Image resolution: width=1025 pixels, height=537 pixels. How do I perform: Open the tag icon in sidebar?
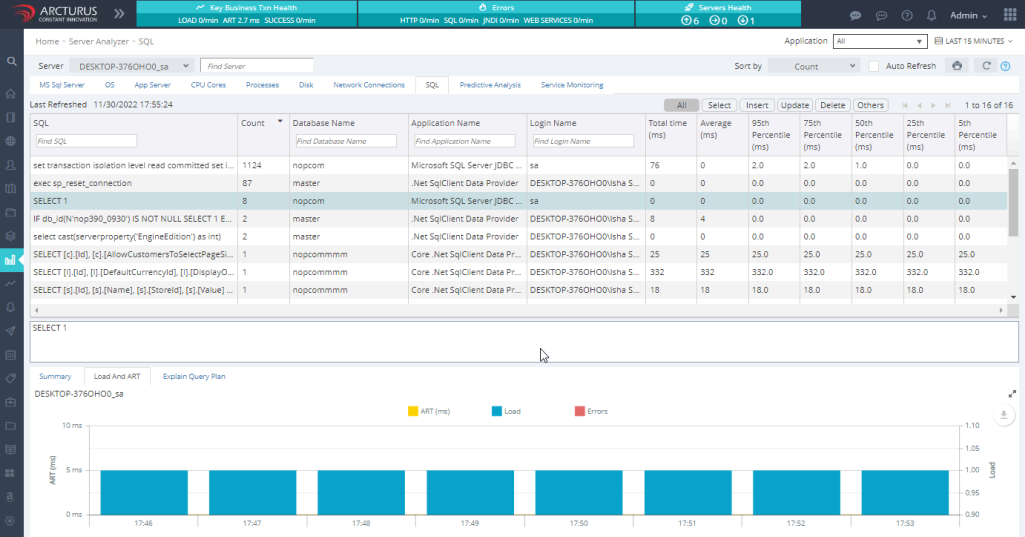(10, 378)
